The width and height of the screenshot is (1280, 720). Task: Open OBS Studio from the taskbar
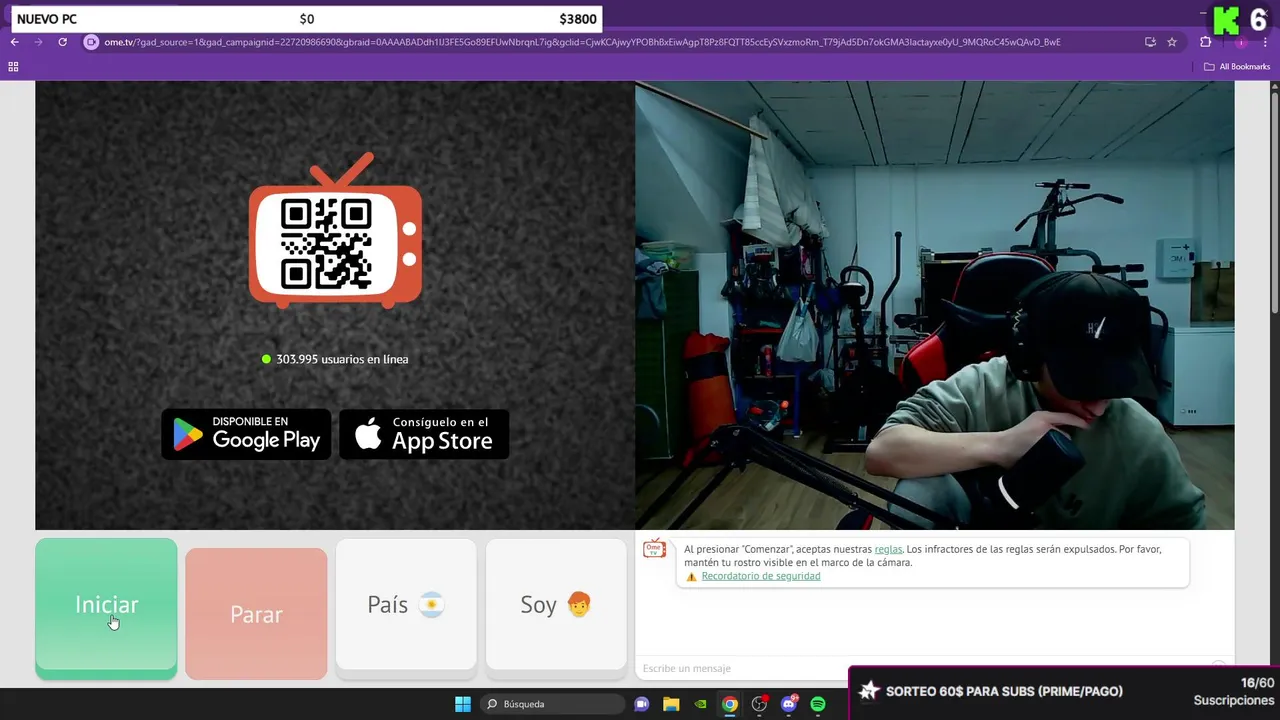[x=759, y=704]
